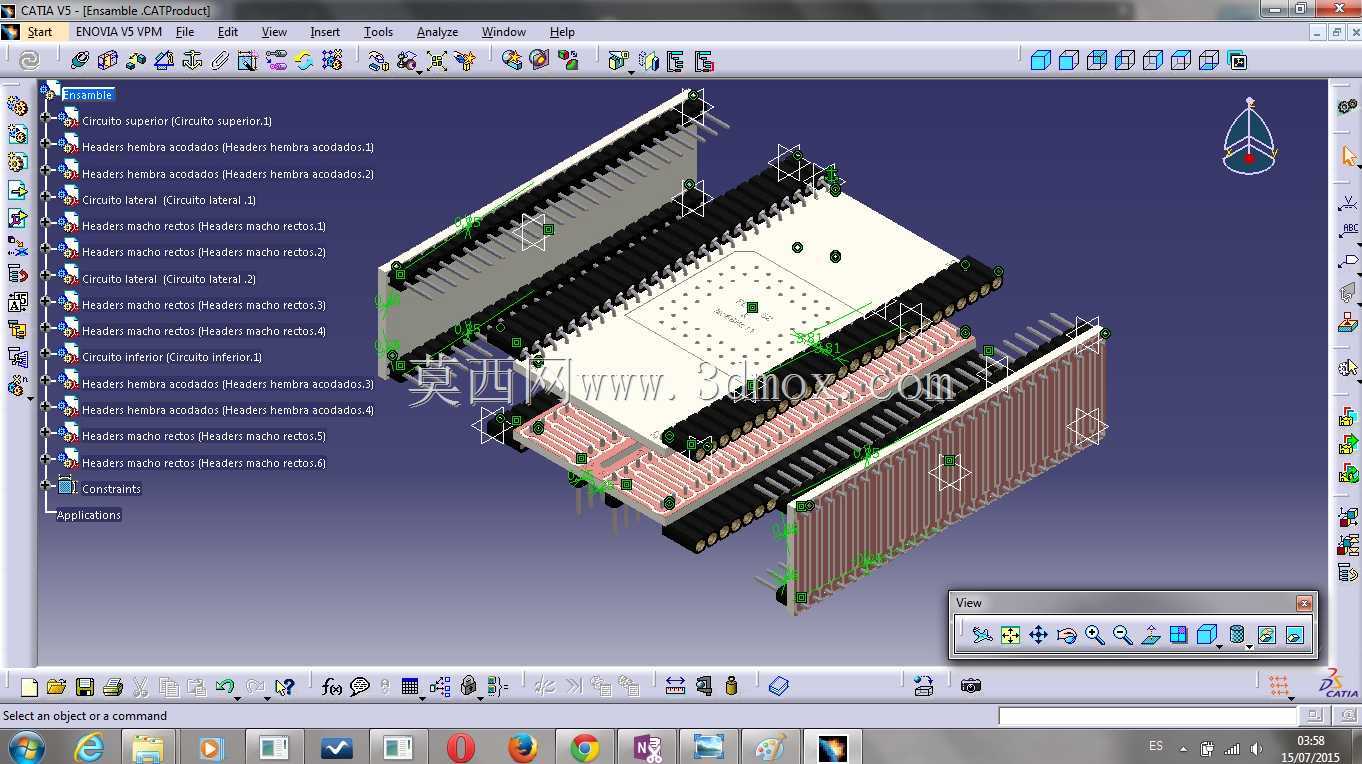Viewport: 1362px width, 764px height.
Task: Expand Headers hembra acodados.1 tree node
Action: point(45,143)
